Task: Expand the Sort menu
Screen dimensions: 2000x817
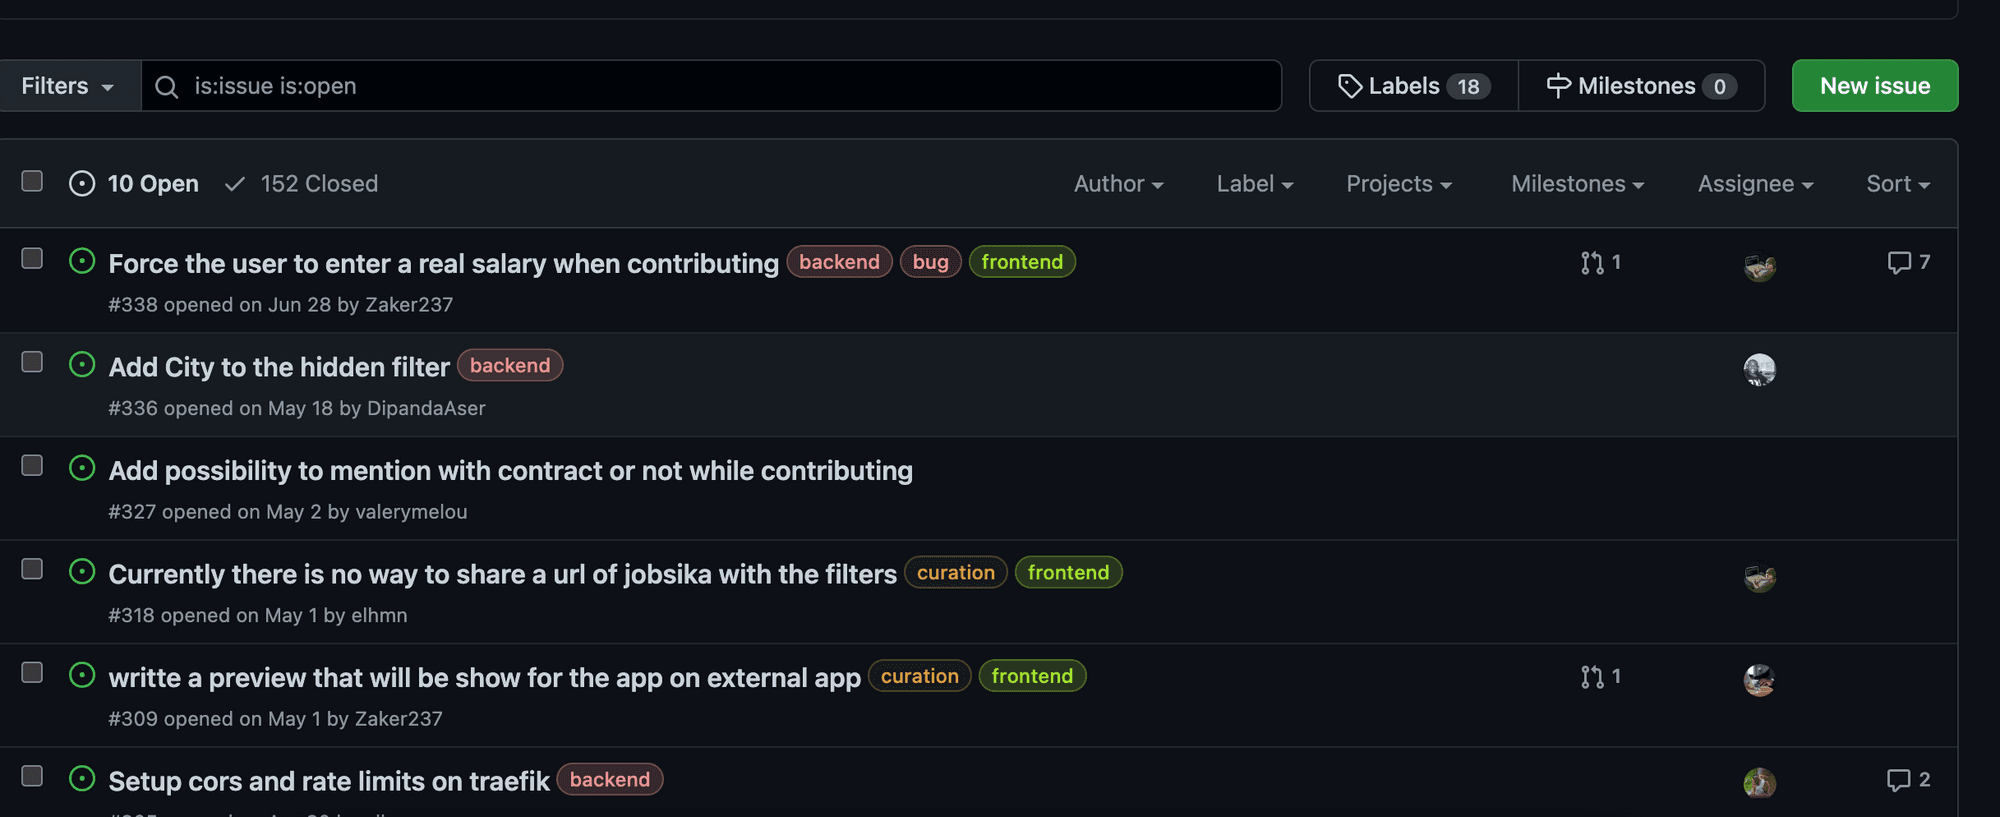Action: coord(1898,184)
